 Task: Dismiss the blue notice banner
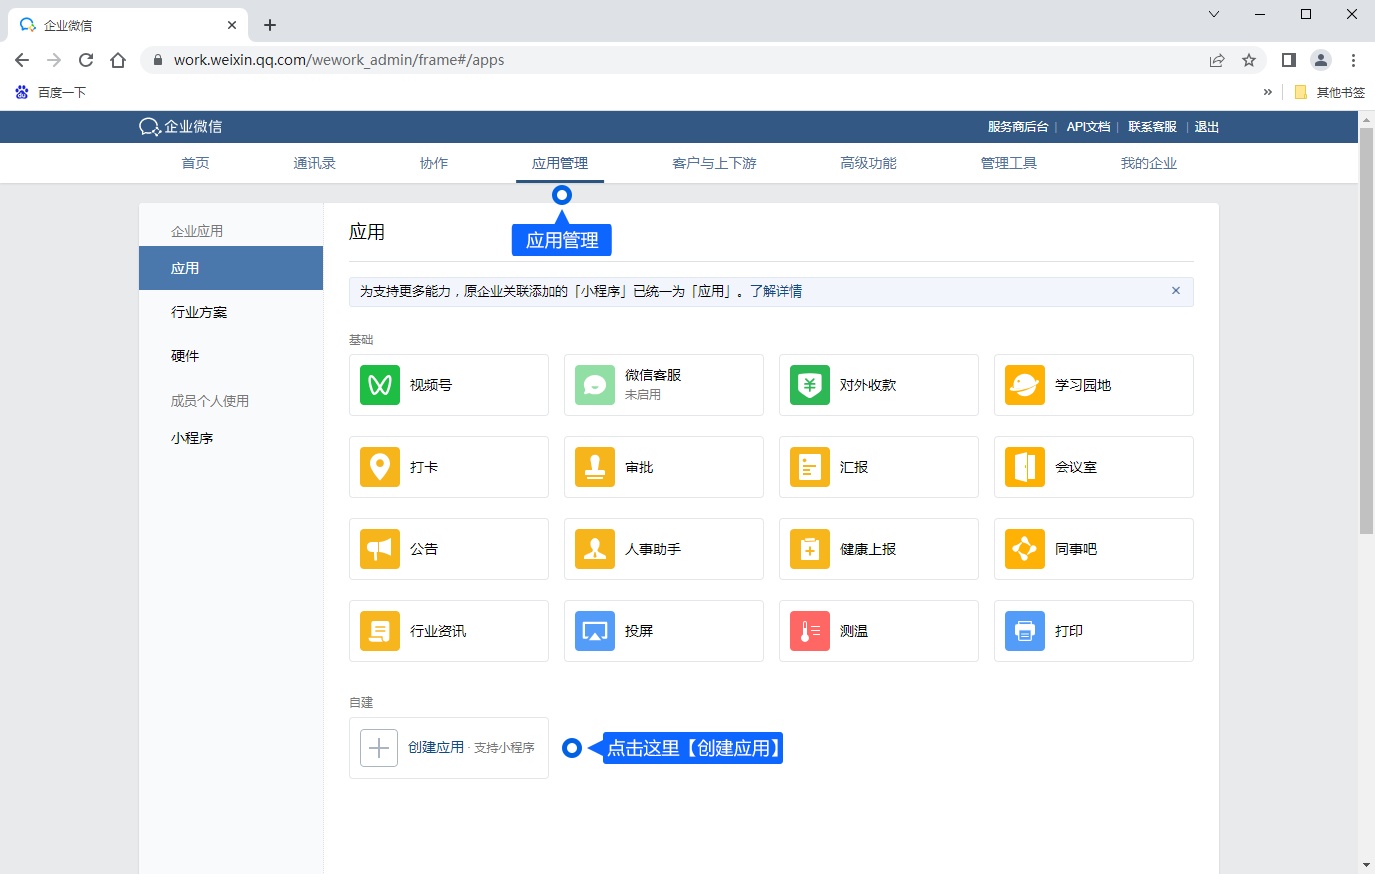tap(1176, 291)
